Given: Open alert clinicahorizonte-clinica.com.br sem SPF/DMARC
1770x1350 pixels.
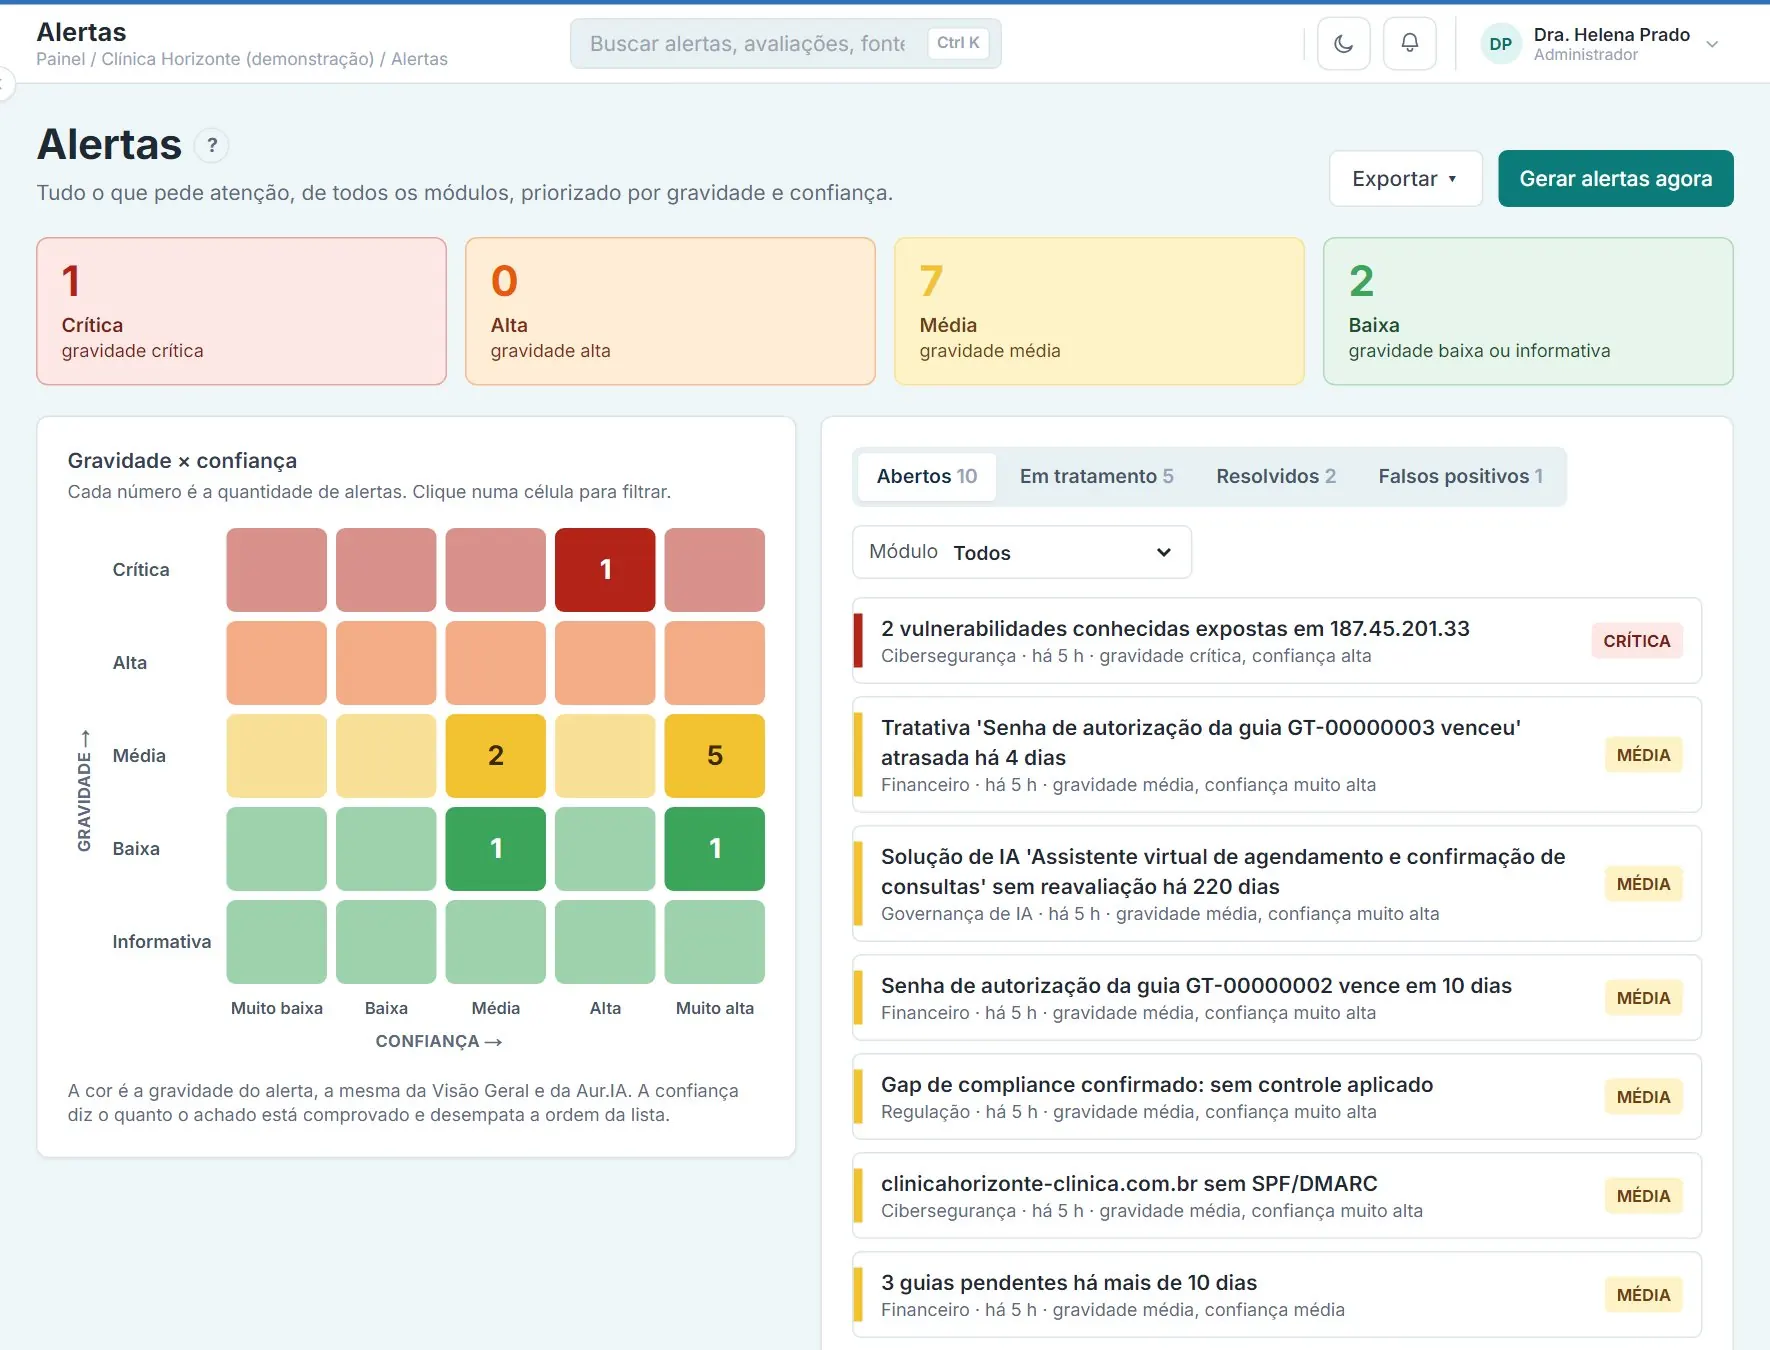Looking at the screenshot, I should point(1277,1196).
